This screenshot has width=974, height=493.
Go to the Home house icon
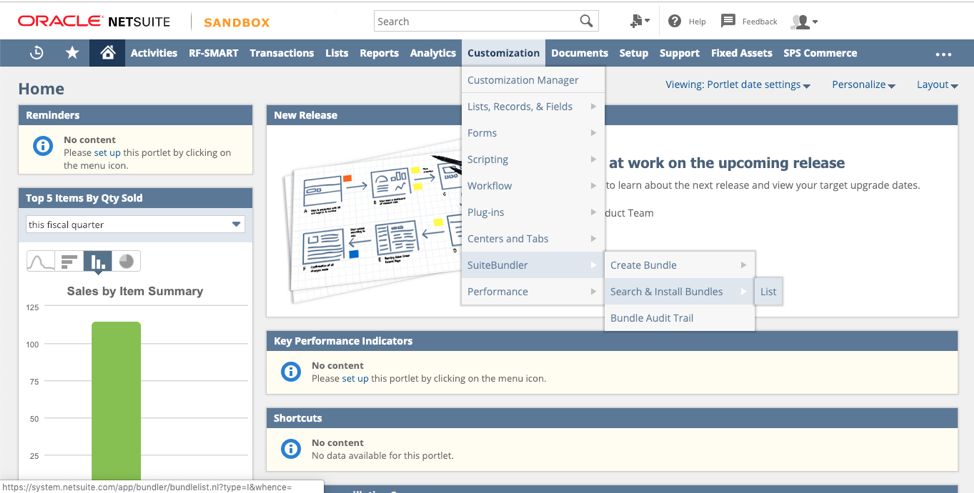point(107,53)
